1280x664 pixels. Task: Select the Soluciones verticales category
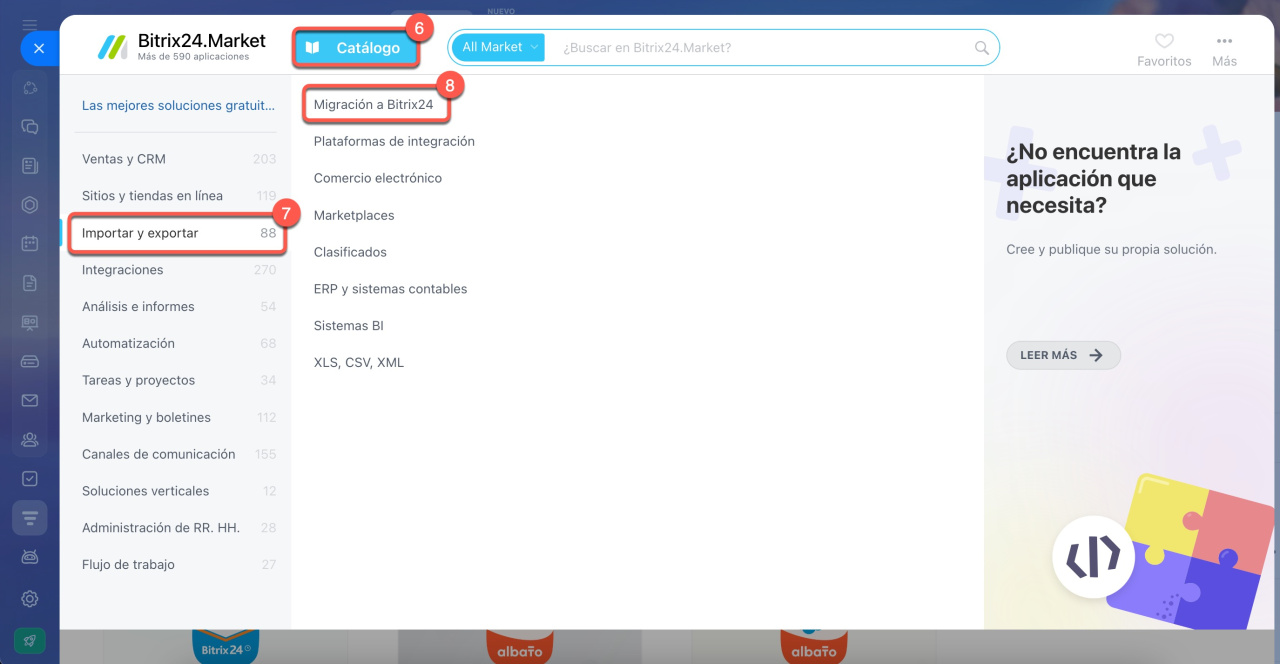[178, 491]
